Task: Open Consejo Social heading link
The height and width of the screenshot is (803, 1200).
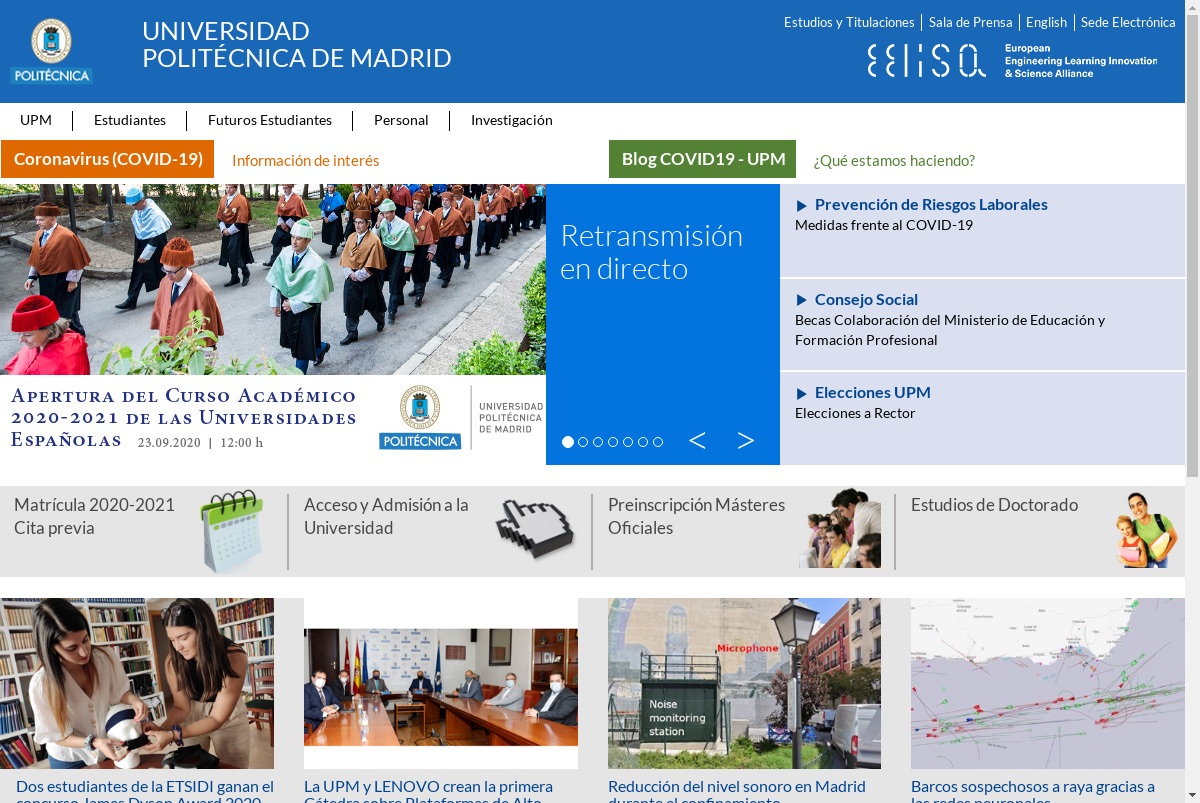Action: (x=866, y=299)
